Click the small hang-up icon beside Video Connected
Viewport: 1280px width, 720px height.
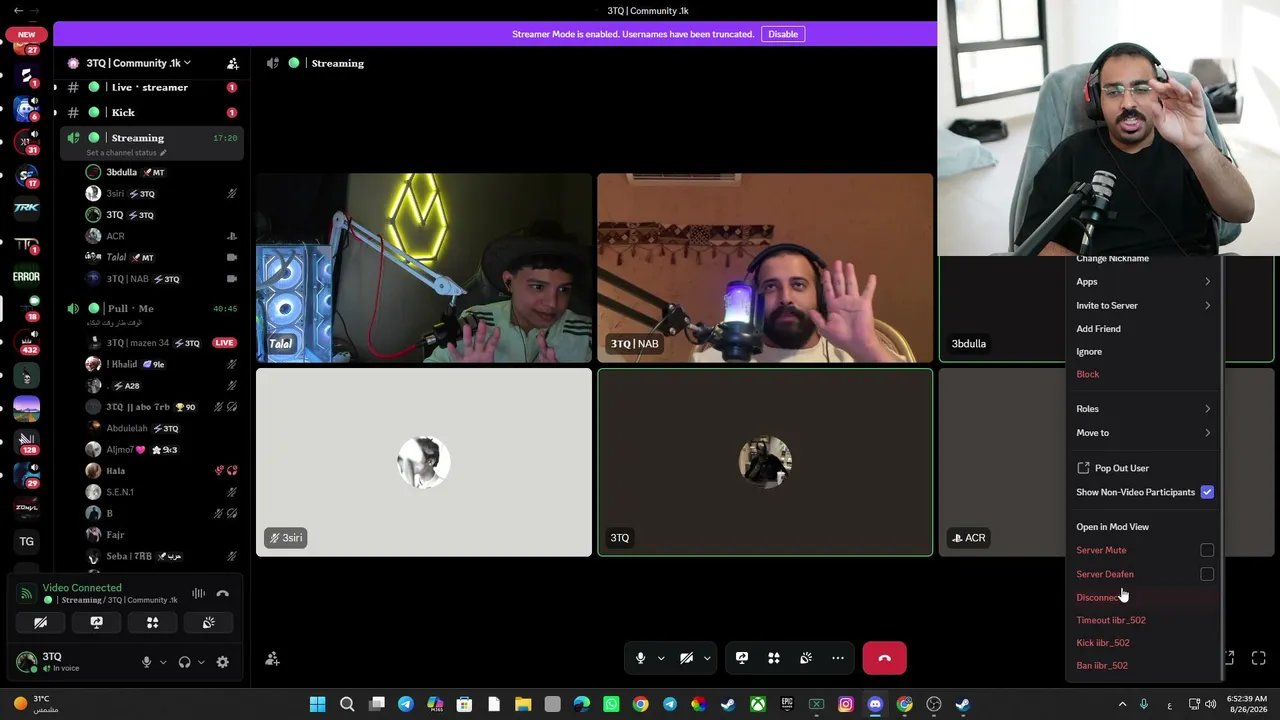tap(222, 594)
